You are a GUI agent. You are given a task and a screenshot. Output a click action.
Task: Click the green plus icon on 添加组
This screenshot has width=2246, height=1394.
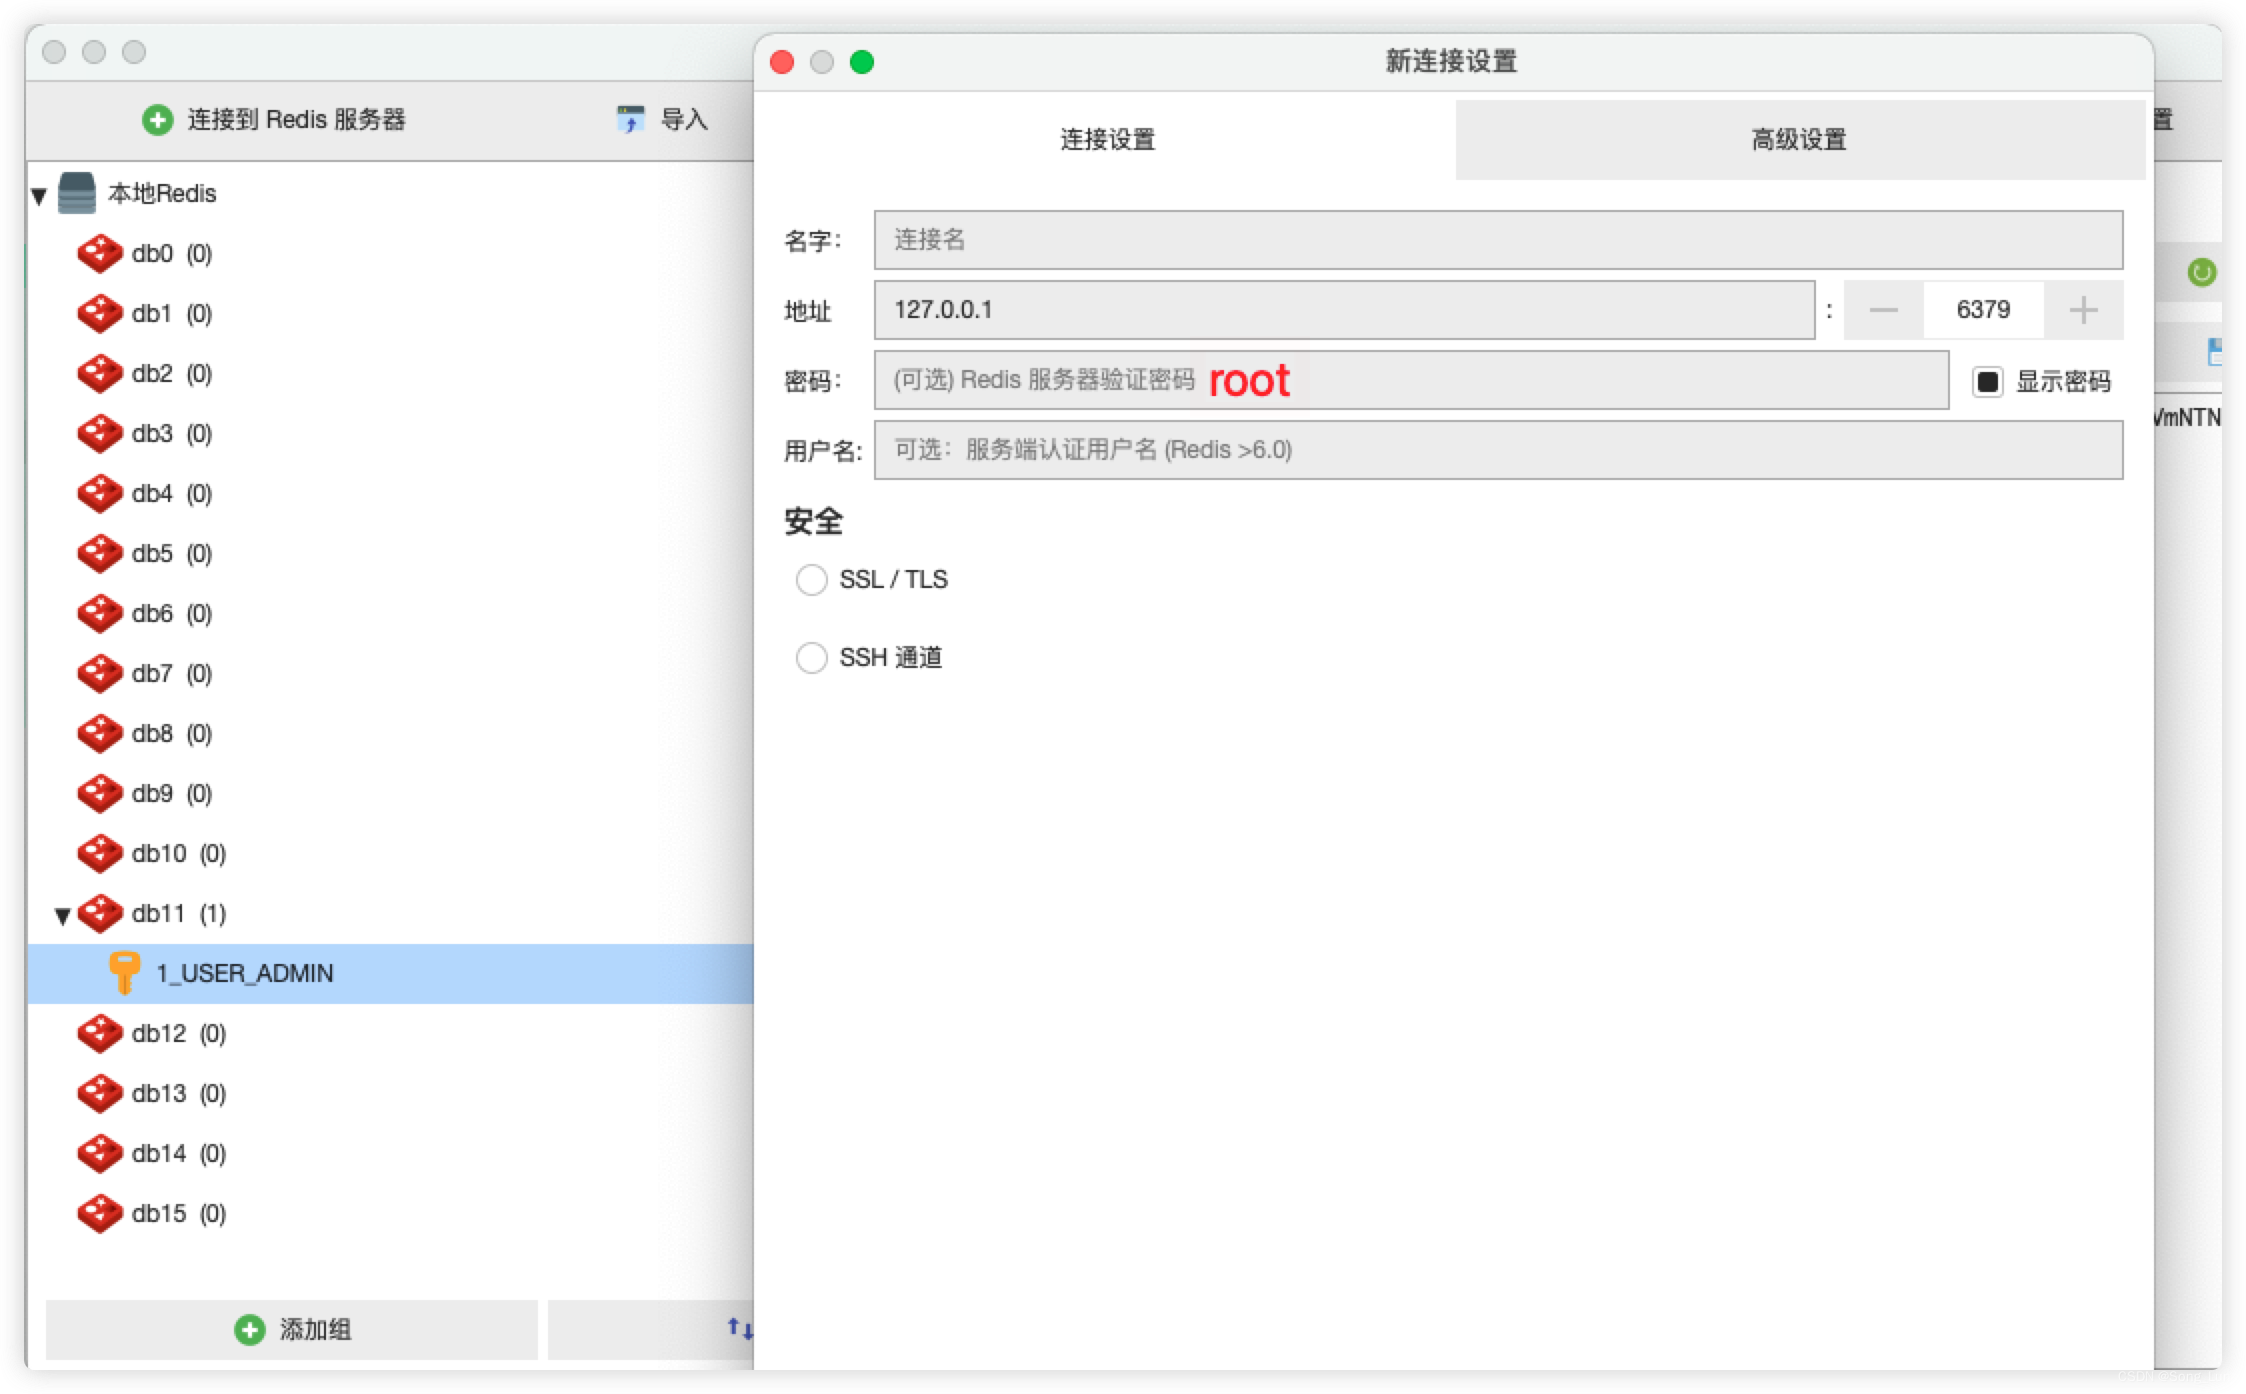coord(249,1329)
